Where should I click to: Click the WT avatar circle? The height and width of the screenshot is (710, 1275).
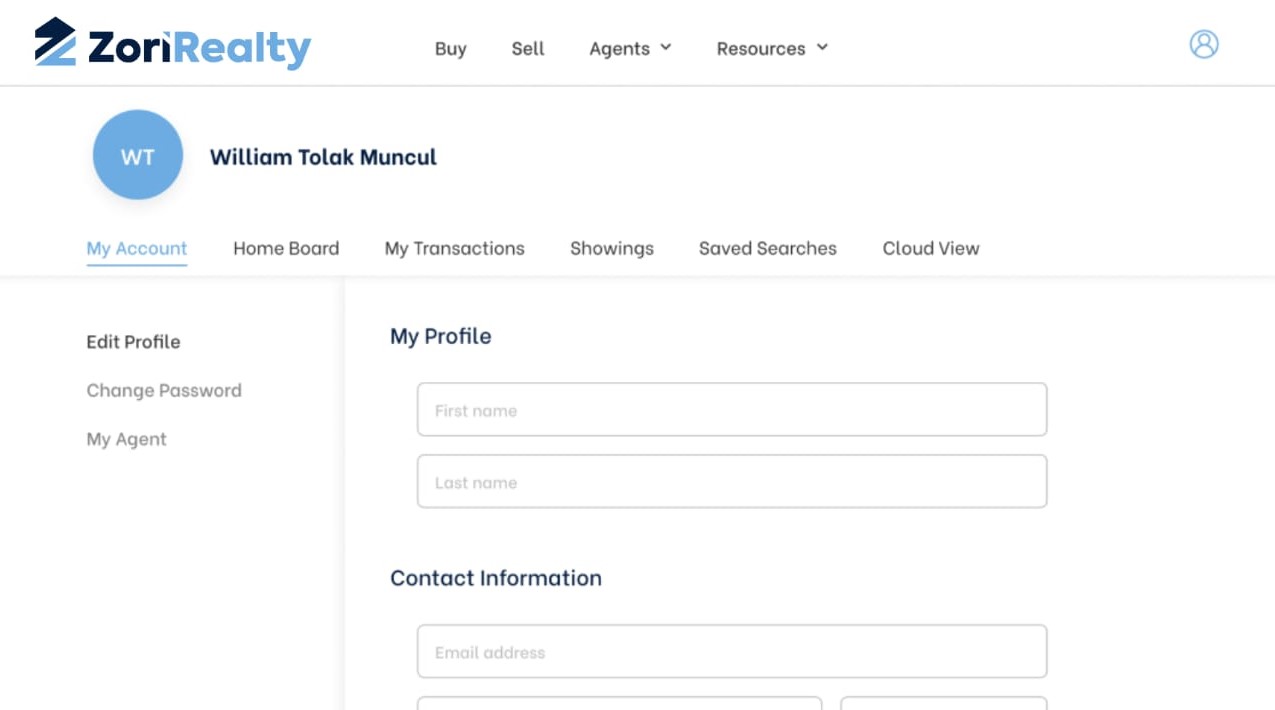click(x=138, y=156)
